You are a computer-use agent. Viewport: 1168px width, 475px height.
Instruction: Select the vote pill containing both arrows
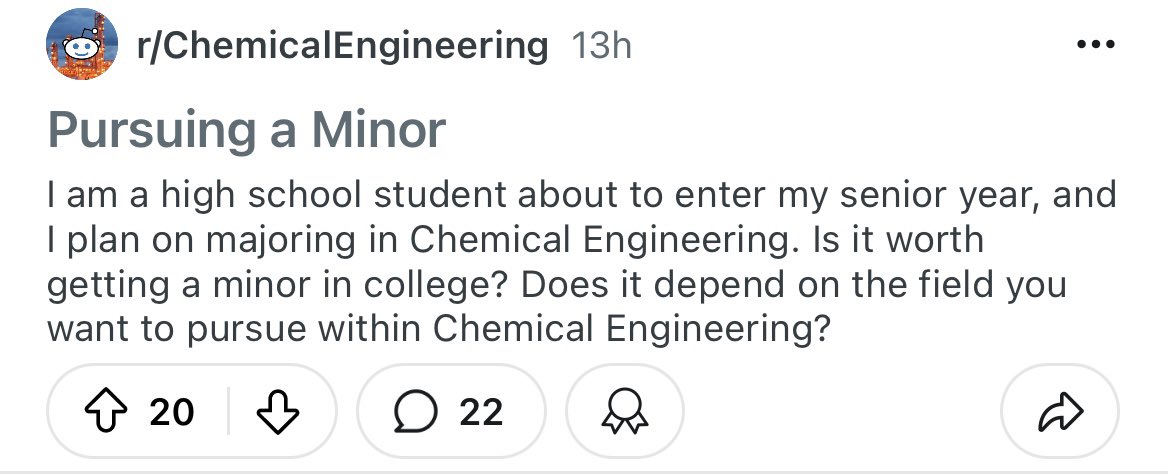(191, 411)
